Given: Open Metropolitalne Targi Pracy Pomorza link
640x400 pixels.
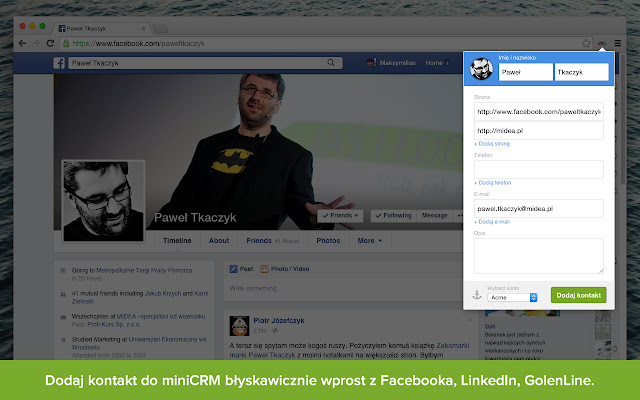Looking at the screenshot, I should (144, 271).
